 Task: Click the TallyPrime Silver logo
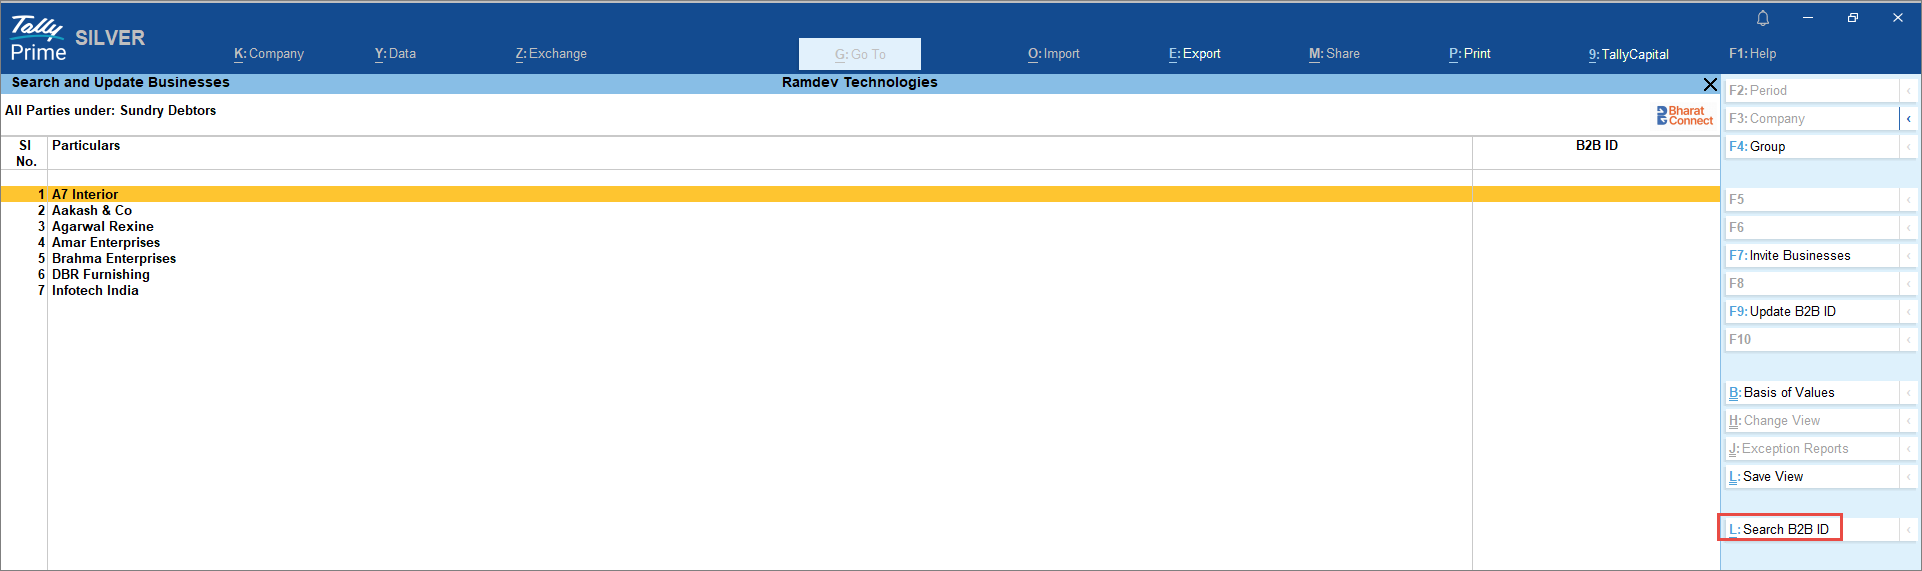pos(76,40)
